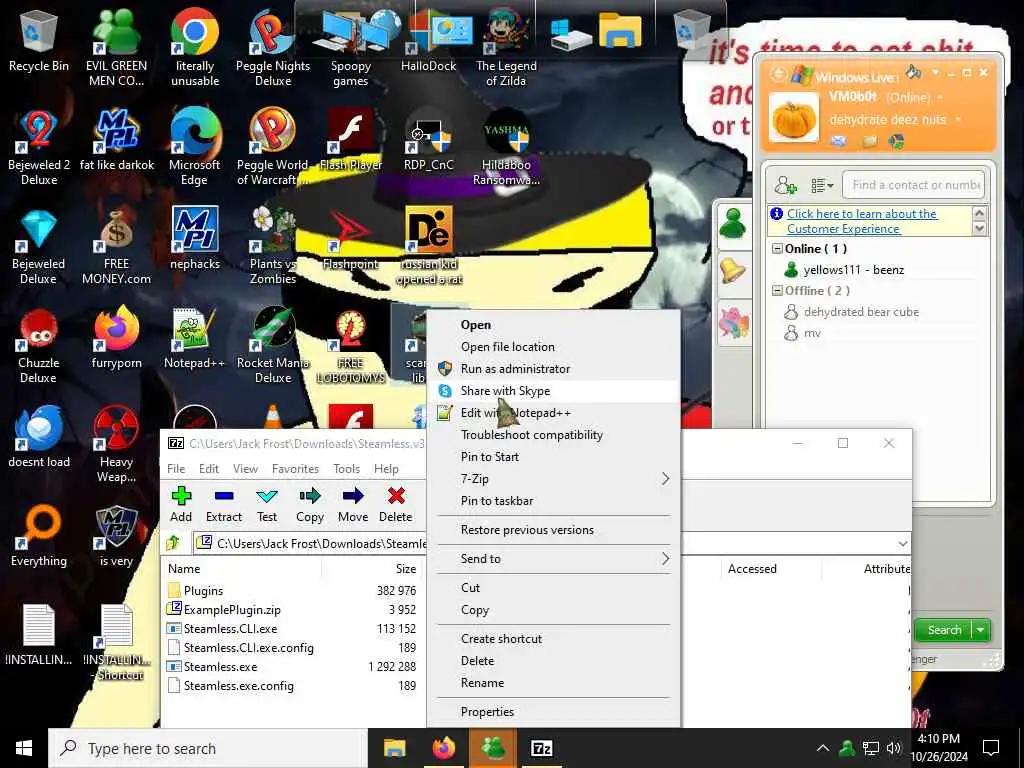Click the 7-Zip taskbar button
Viewport: 1024px width, 768px height.
pyautogui.click(x=541, y=748)
